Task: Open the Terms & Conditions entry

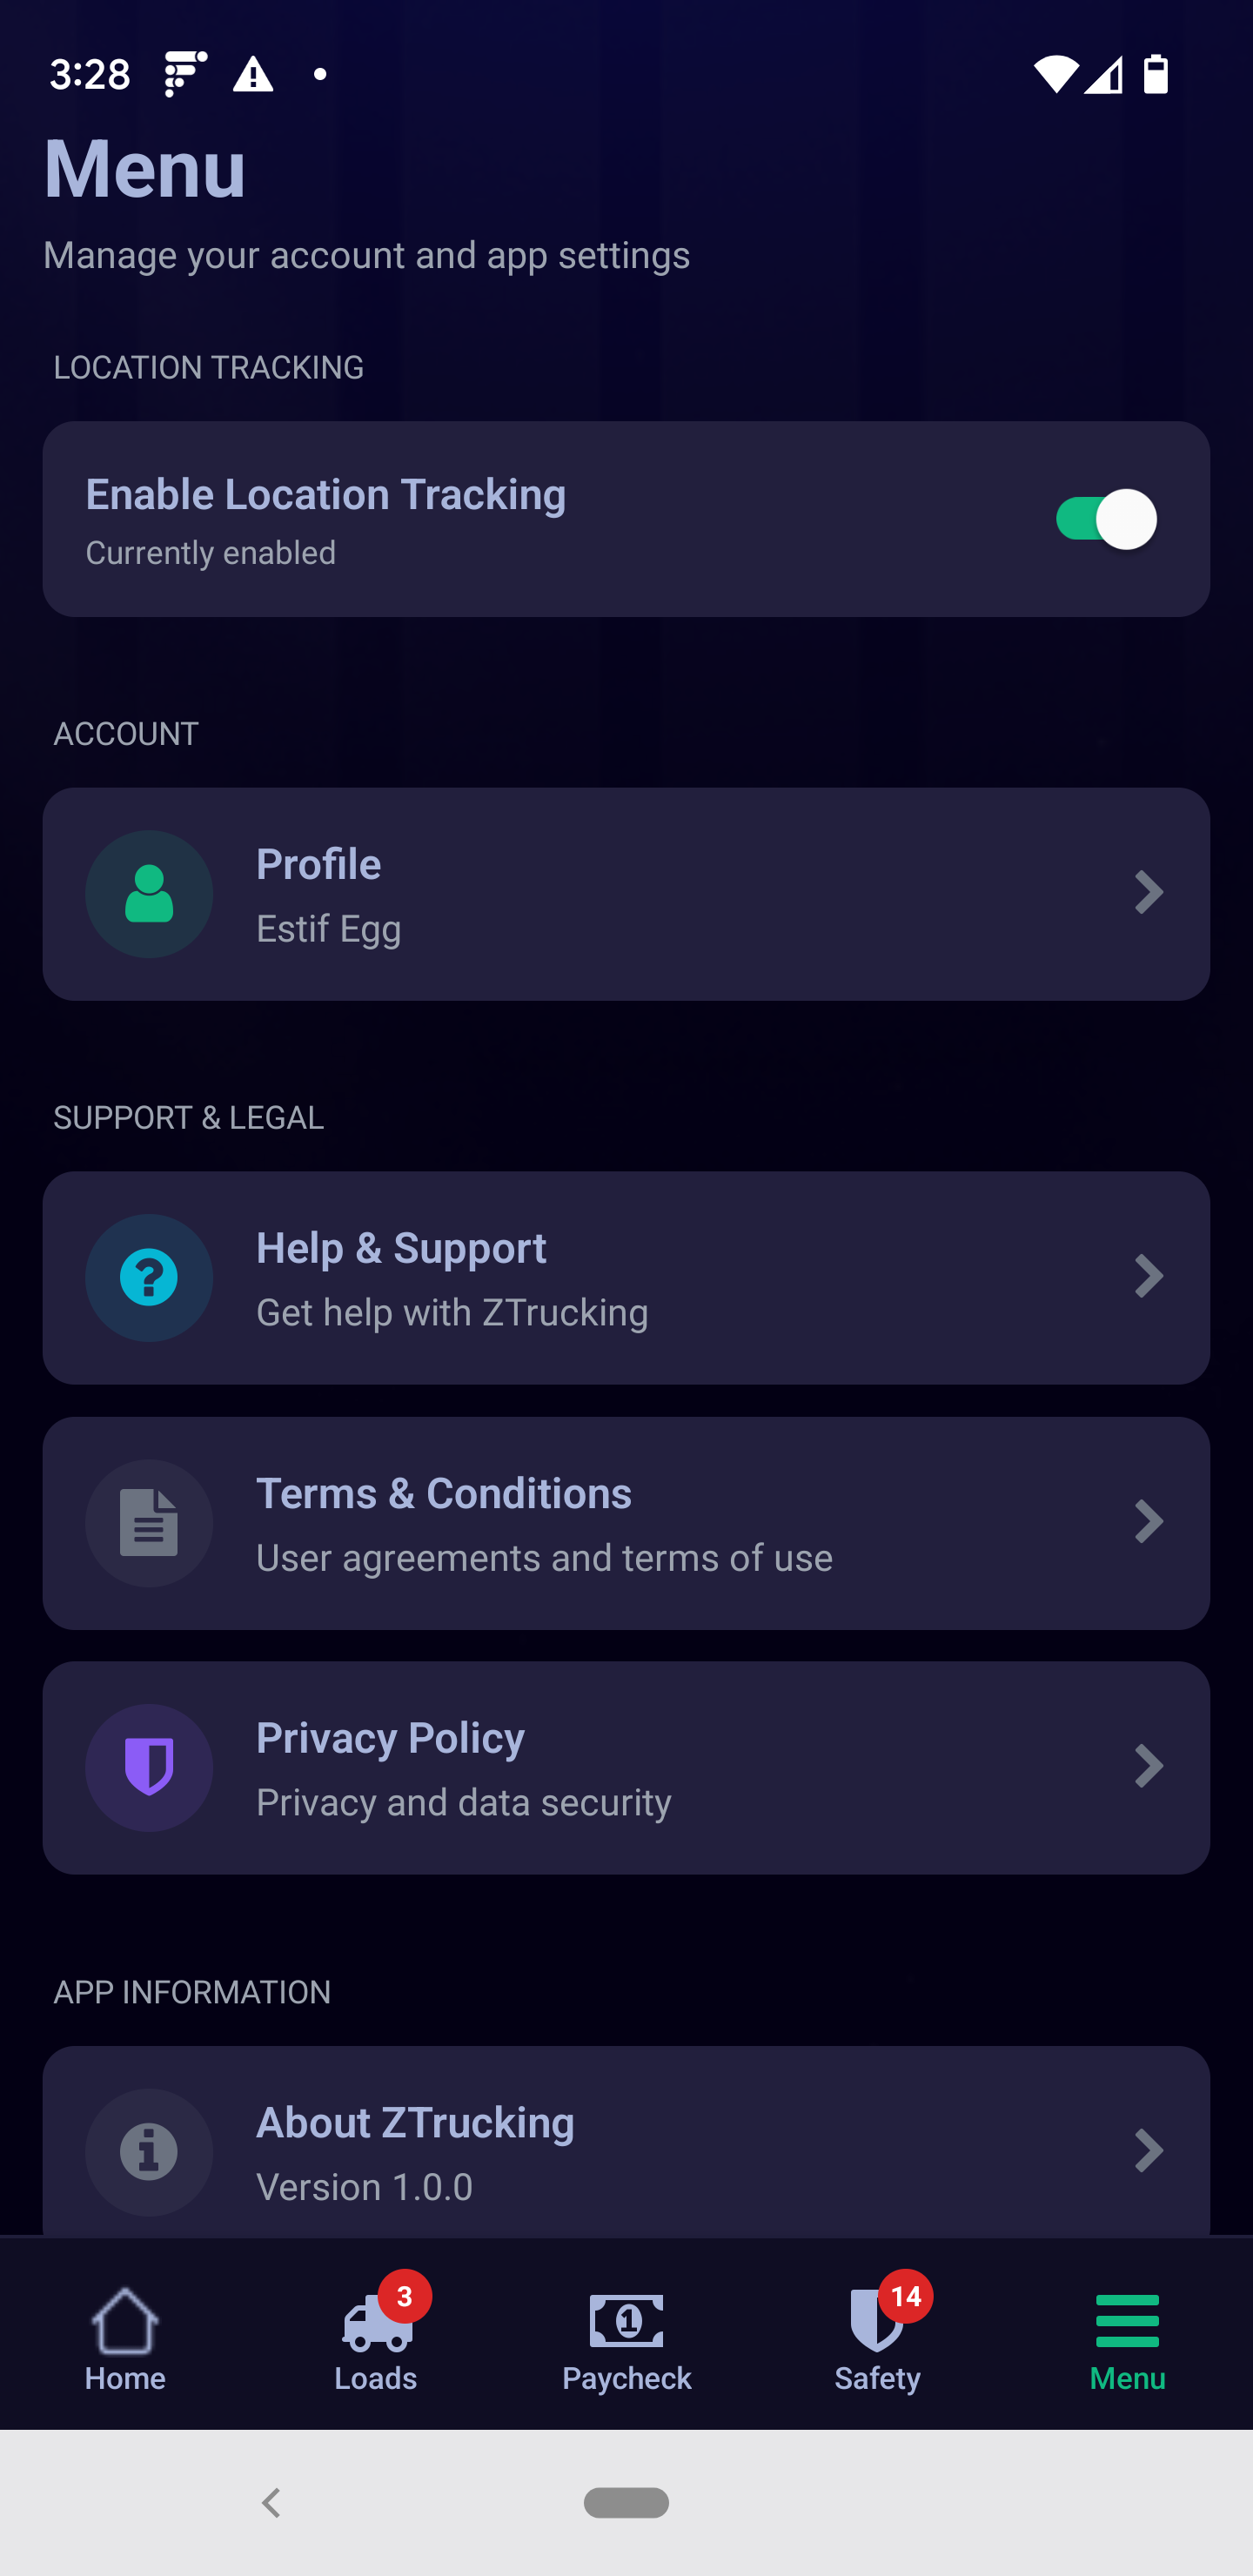Action: pos(626,1522)
